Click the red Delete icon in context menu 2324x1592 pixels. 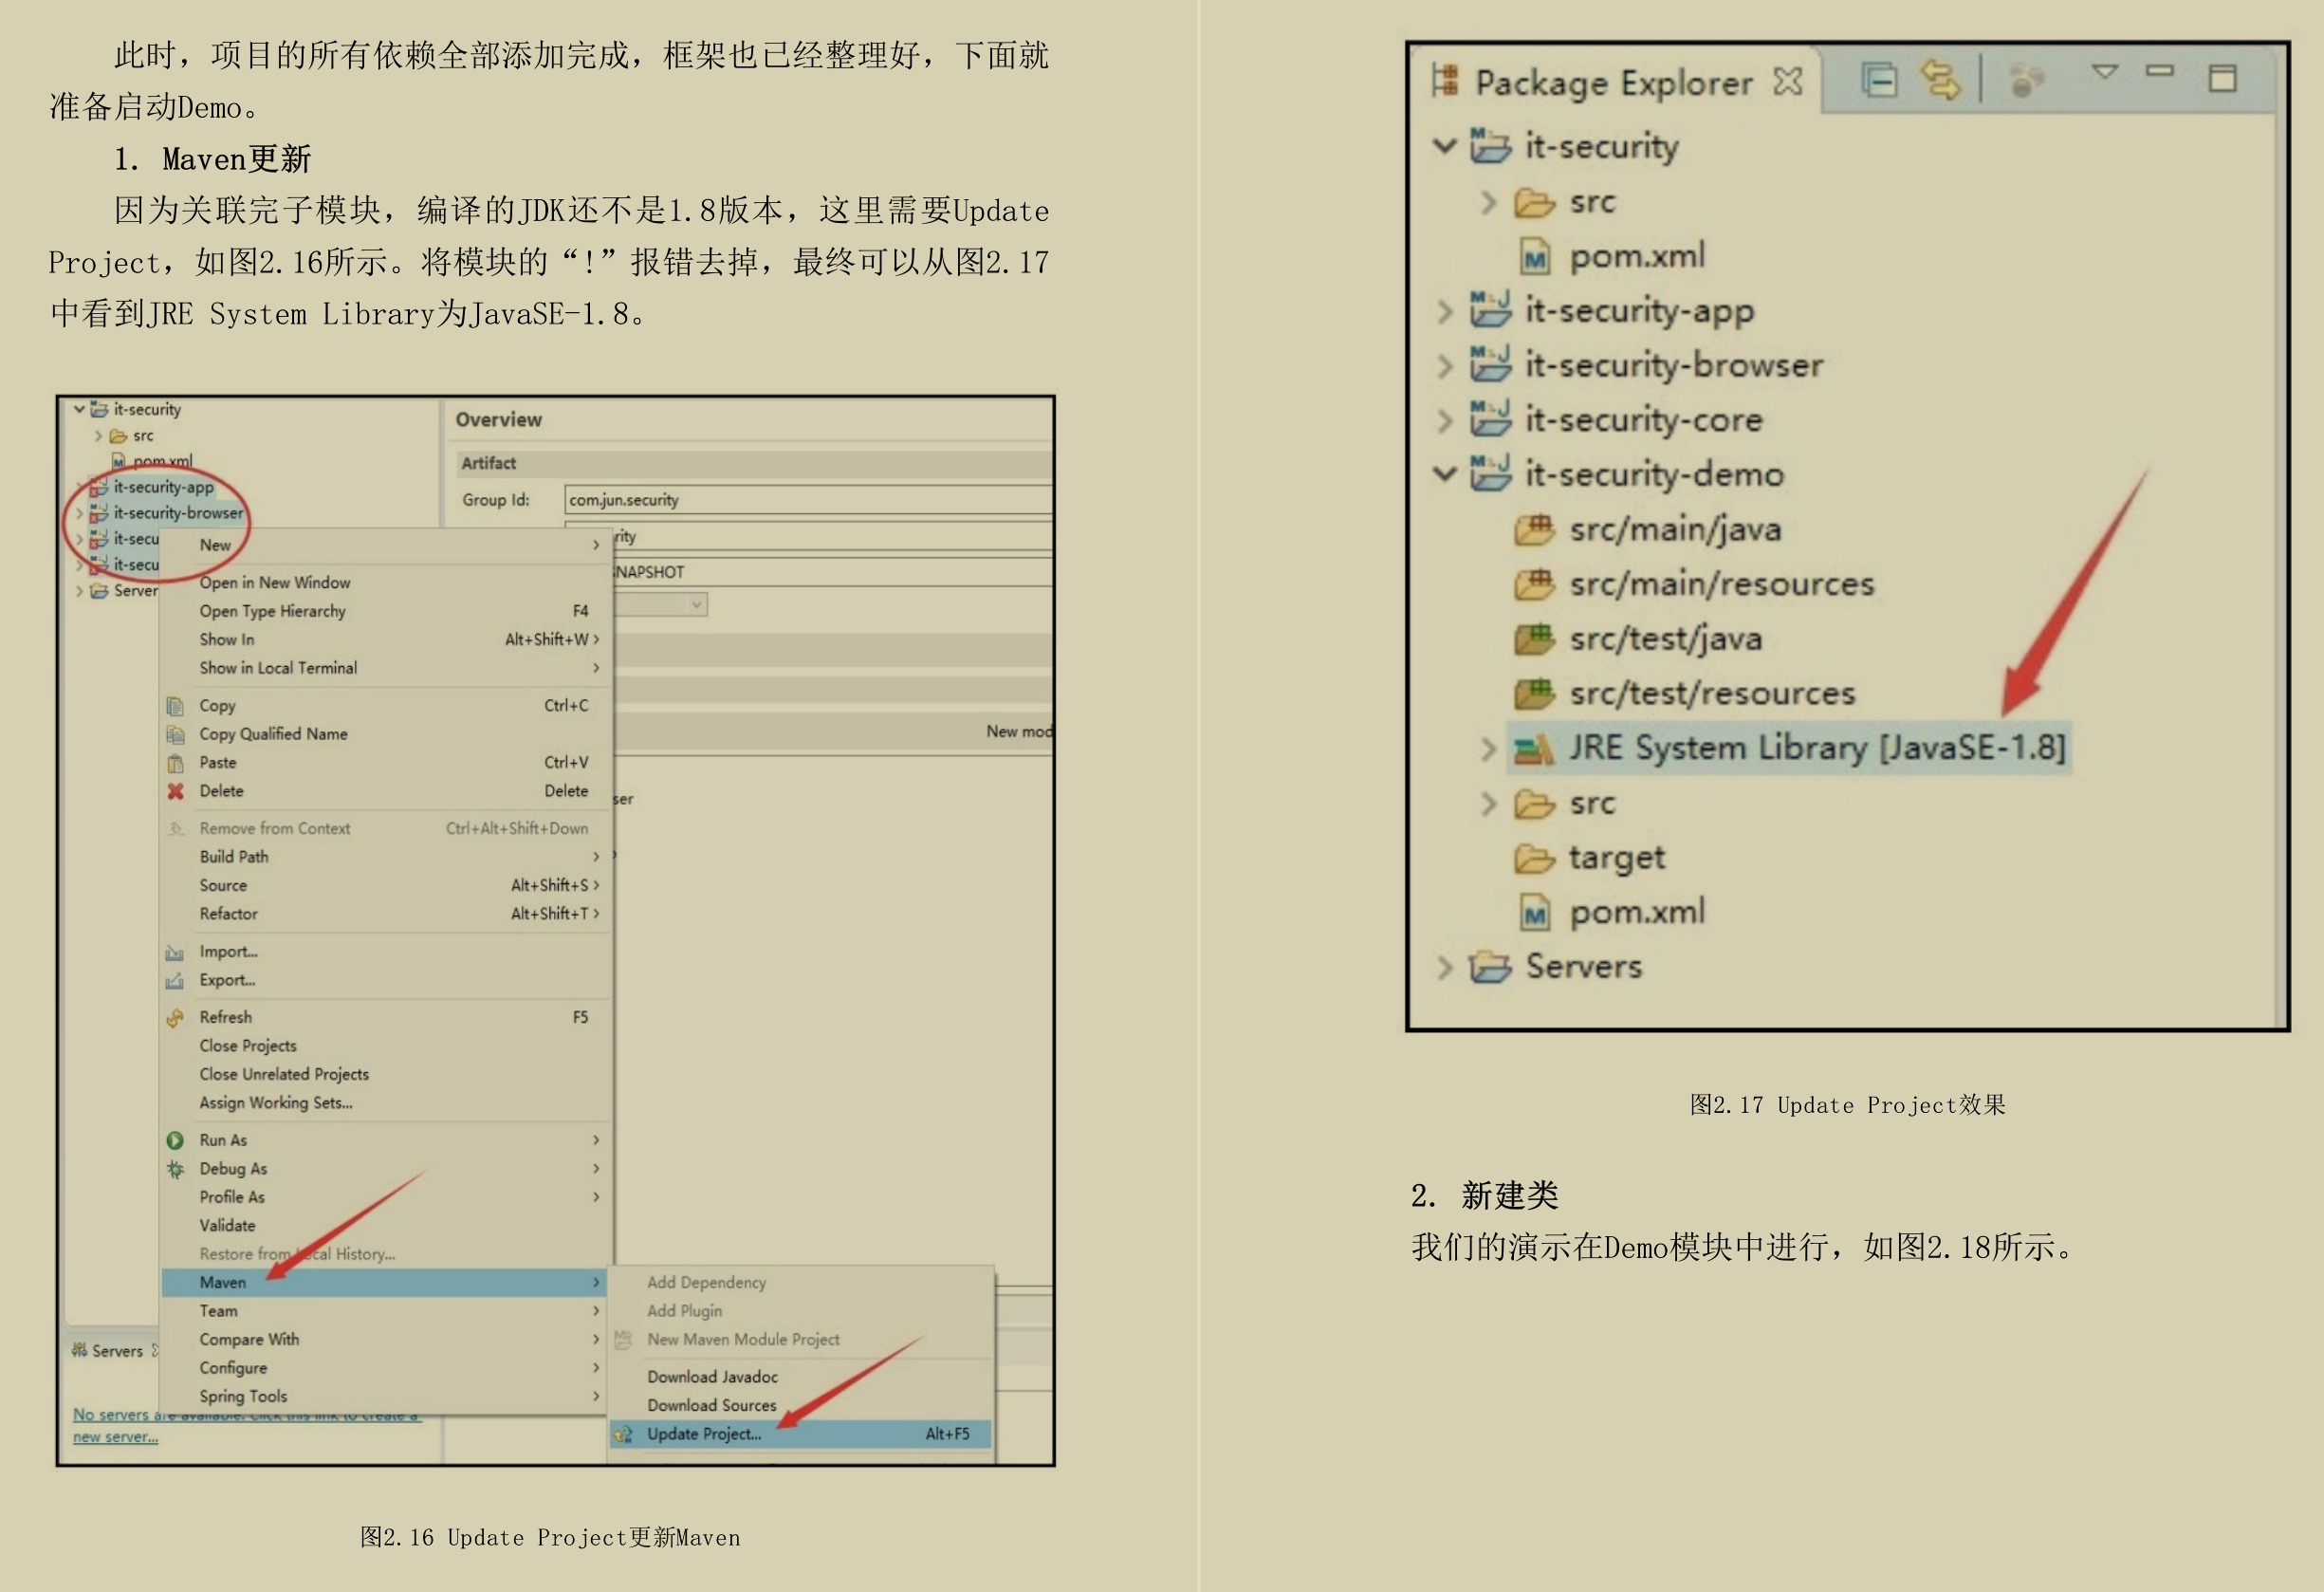click(x=175, y=791)
